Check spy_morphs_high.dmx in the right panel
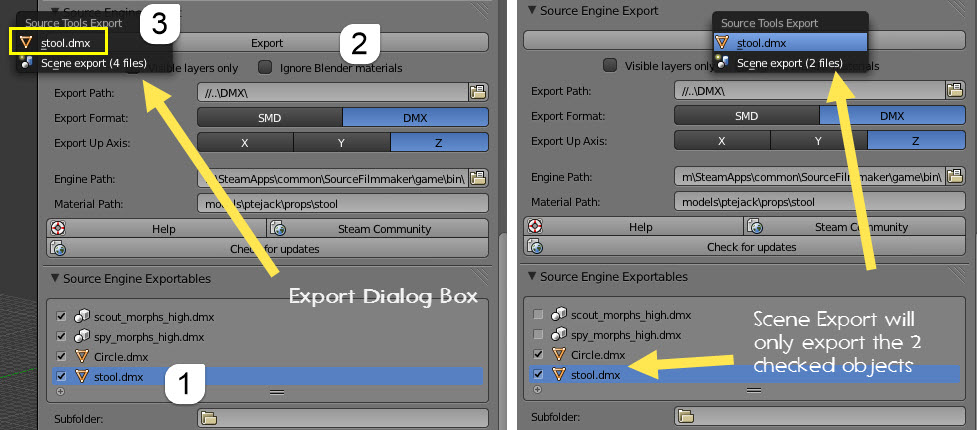This screenshot has width=977, height=430. [x=538, y=335]
